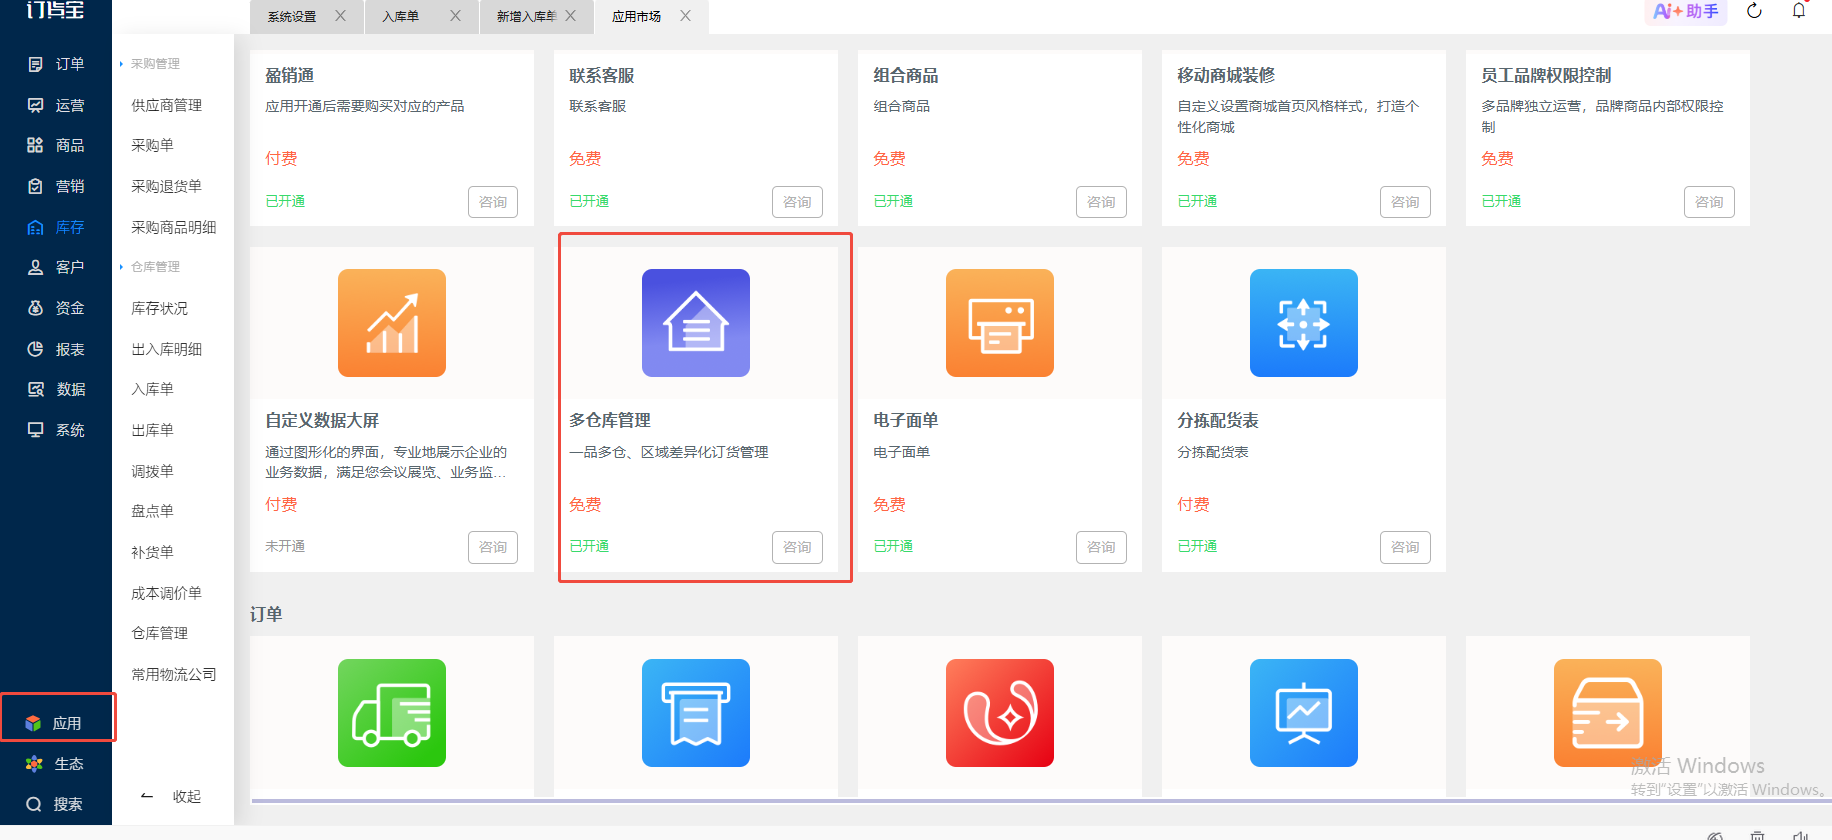Viewport: 1832px width, 840px height.
Task: Click the 分拣配货表 sorting icon
Action: 1304,323
